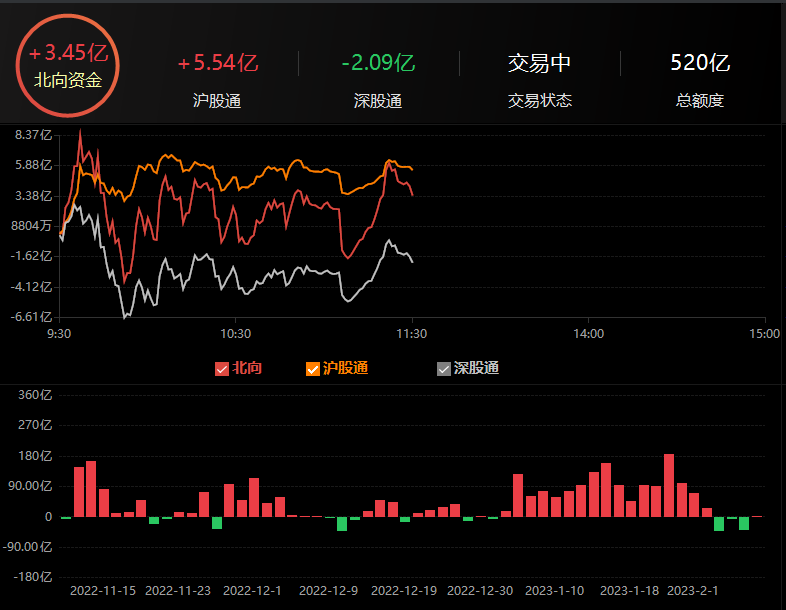Click the 15:00 closing time label
The height and width of the screenshot is (610, 786).
(x=764, y=334)
